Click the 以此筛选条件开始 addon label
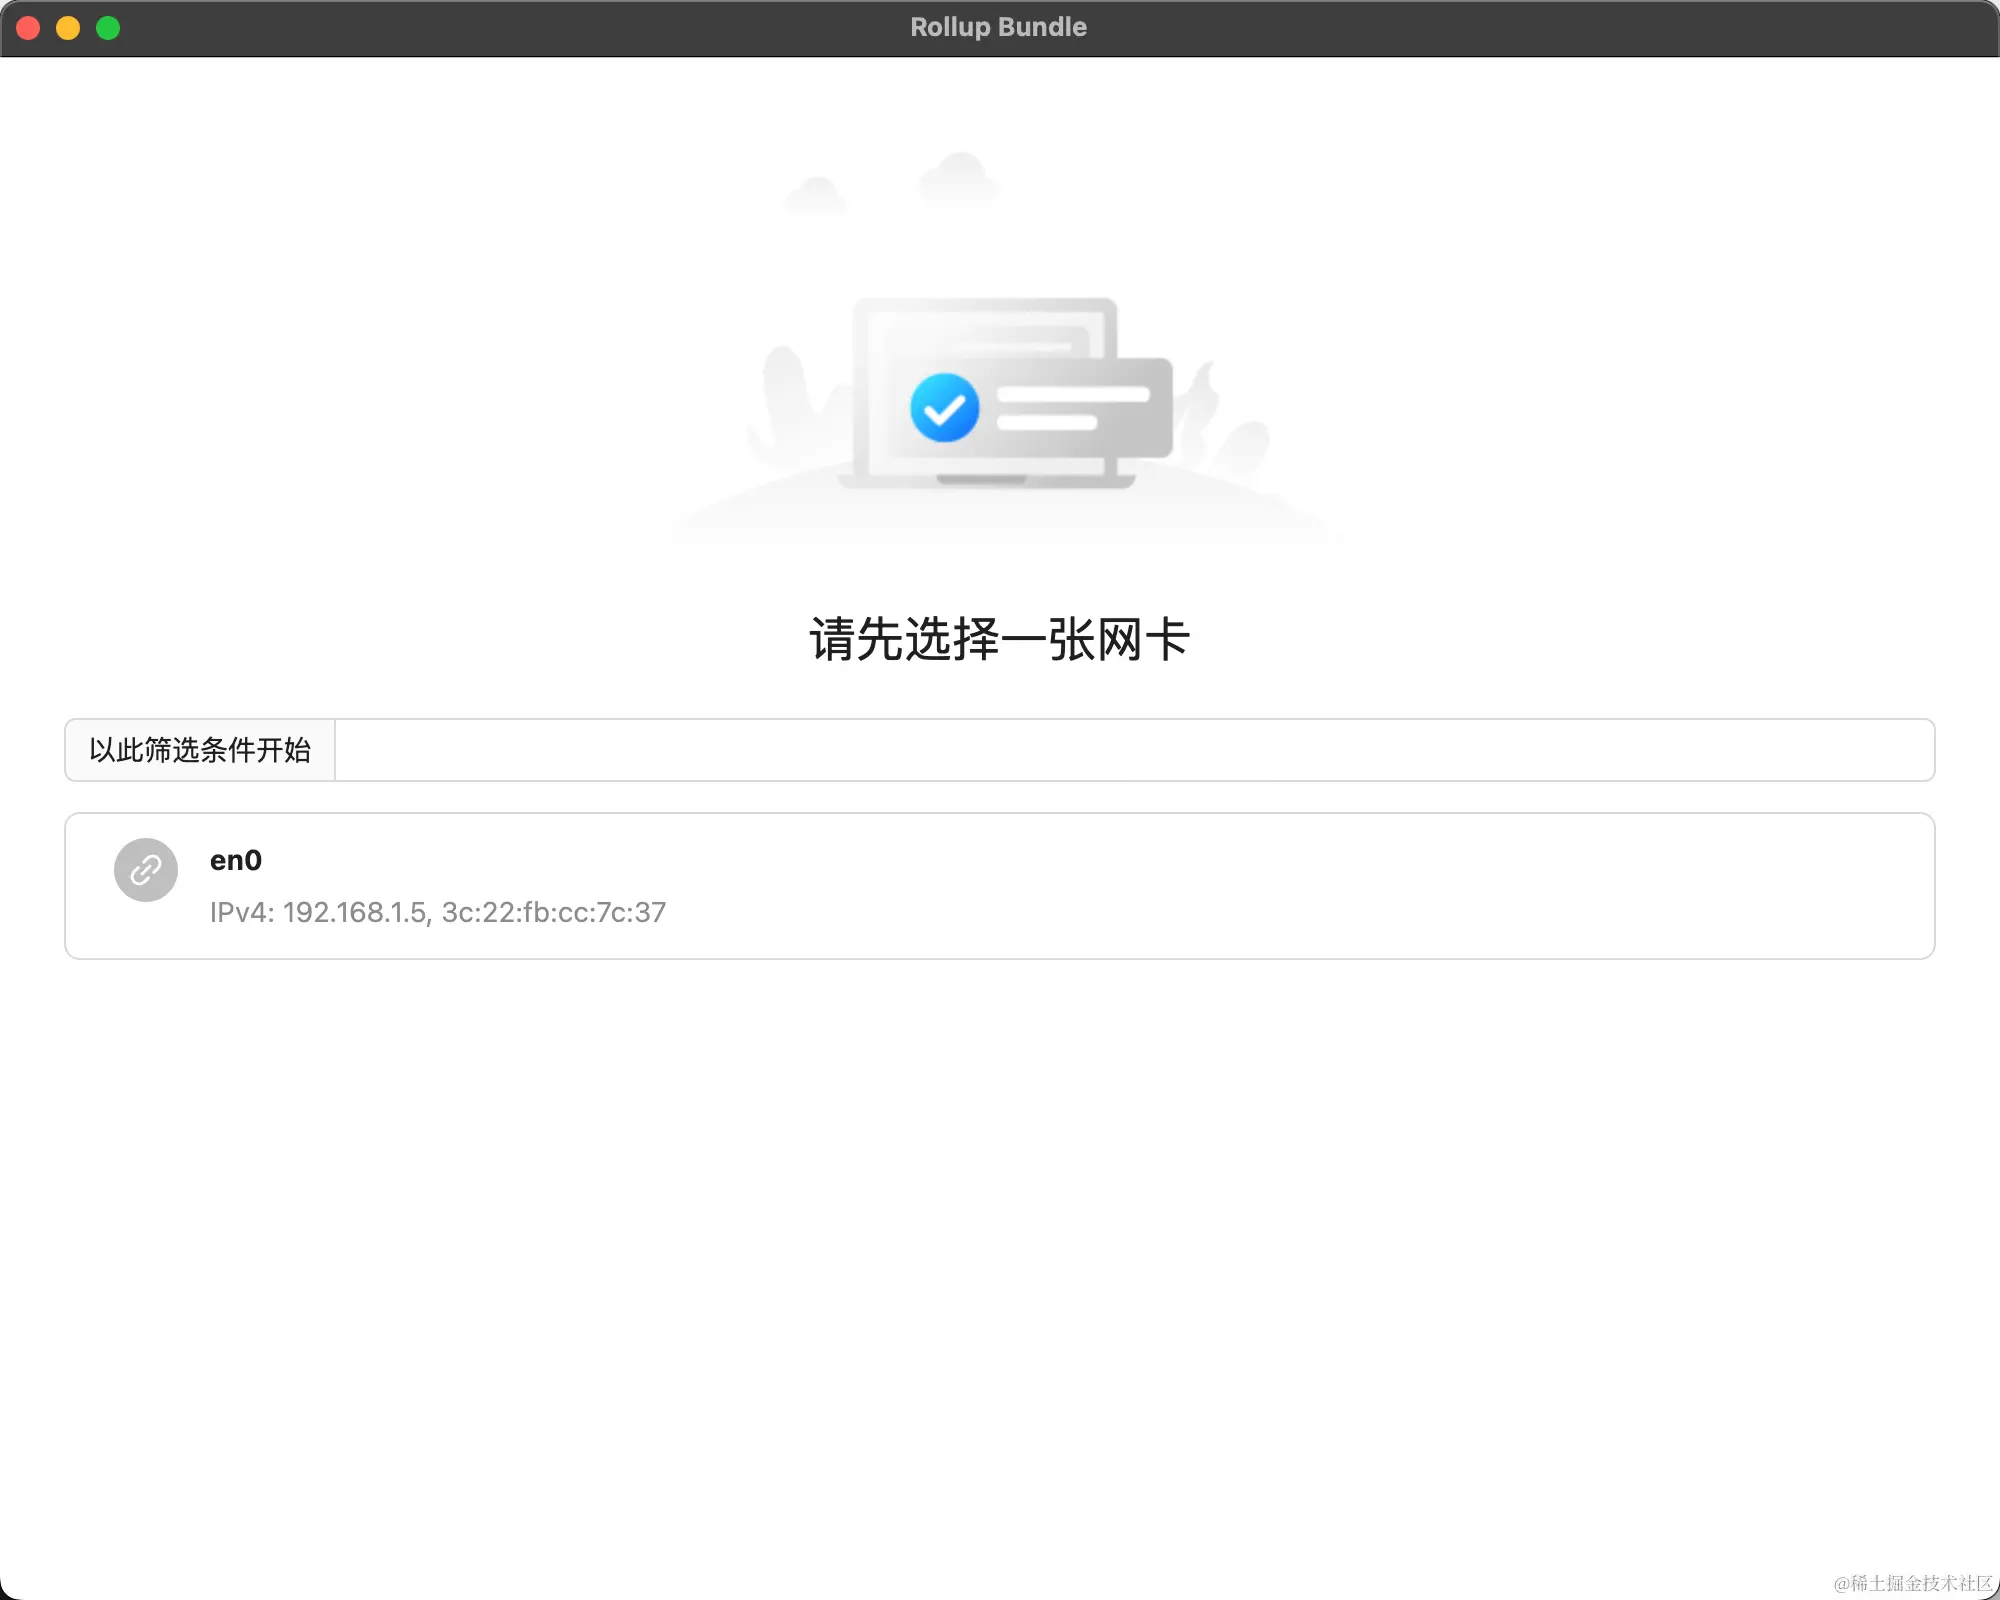Viewport: 2000px width, 1600px height. [x=200, y=750]
